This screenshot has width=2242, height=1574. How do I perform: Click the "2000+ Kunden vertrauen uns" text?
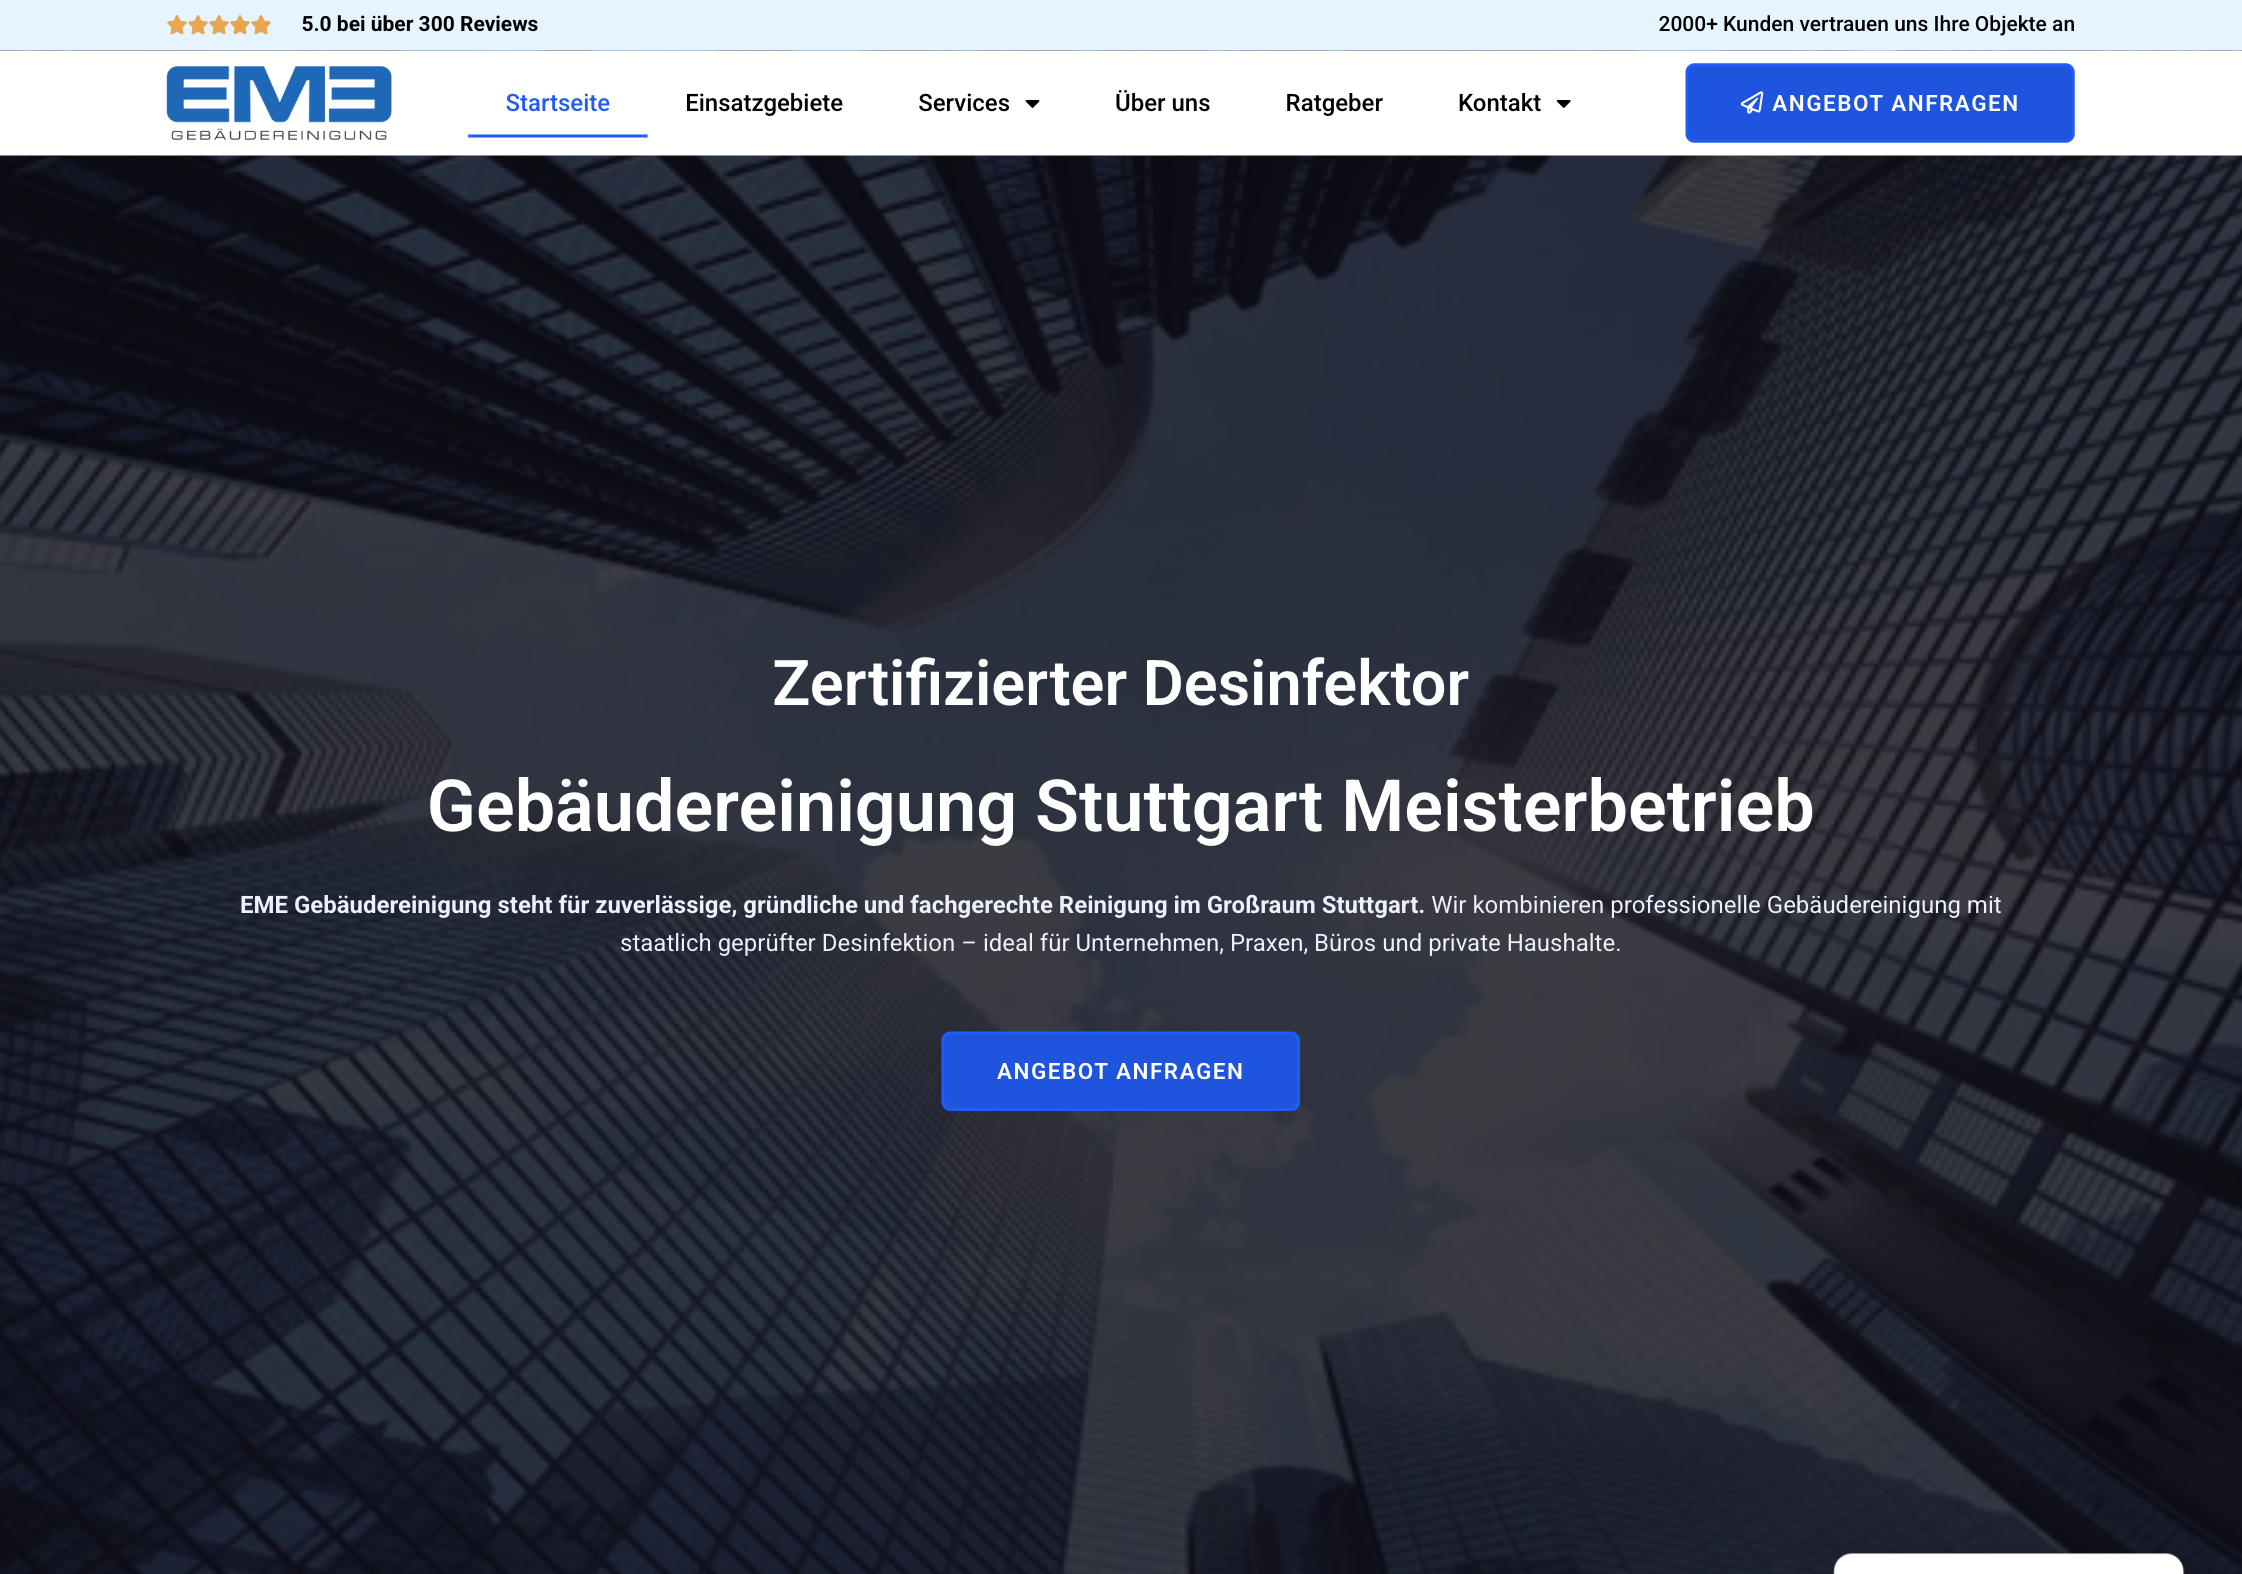[x=1866, y=24]
